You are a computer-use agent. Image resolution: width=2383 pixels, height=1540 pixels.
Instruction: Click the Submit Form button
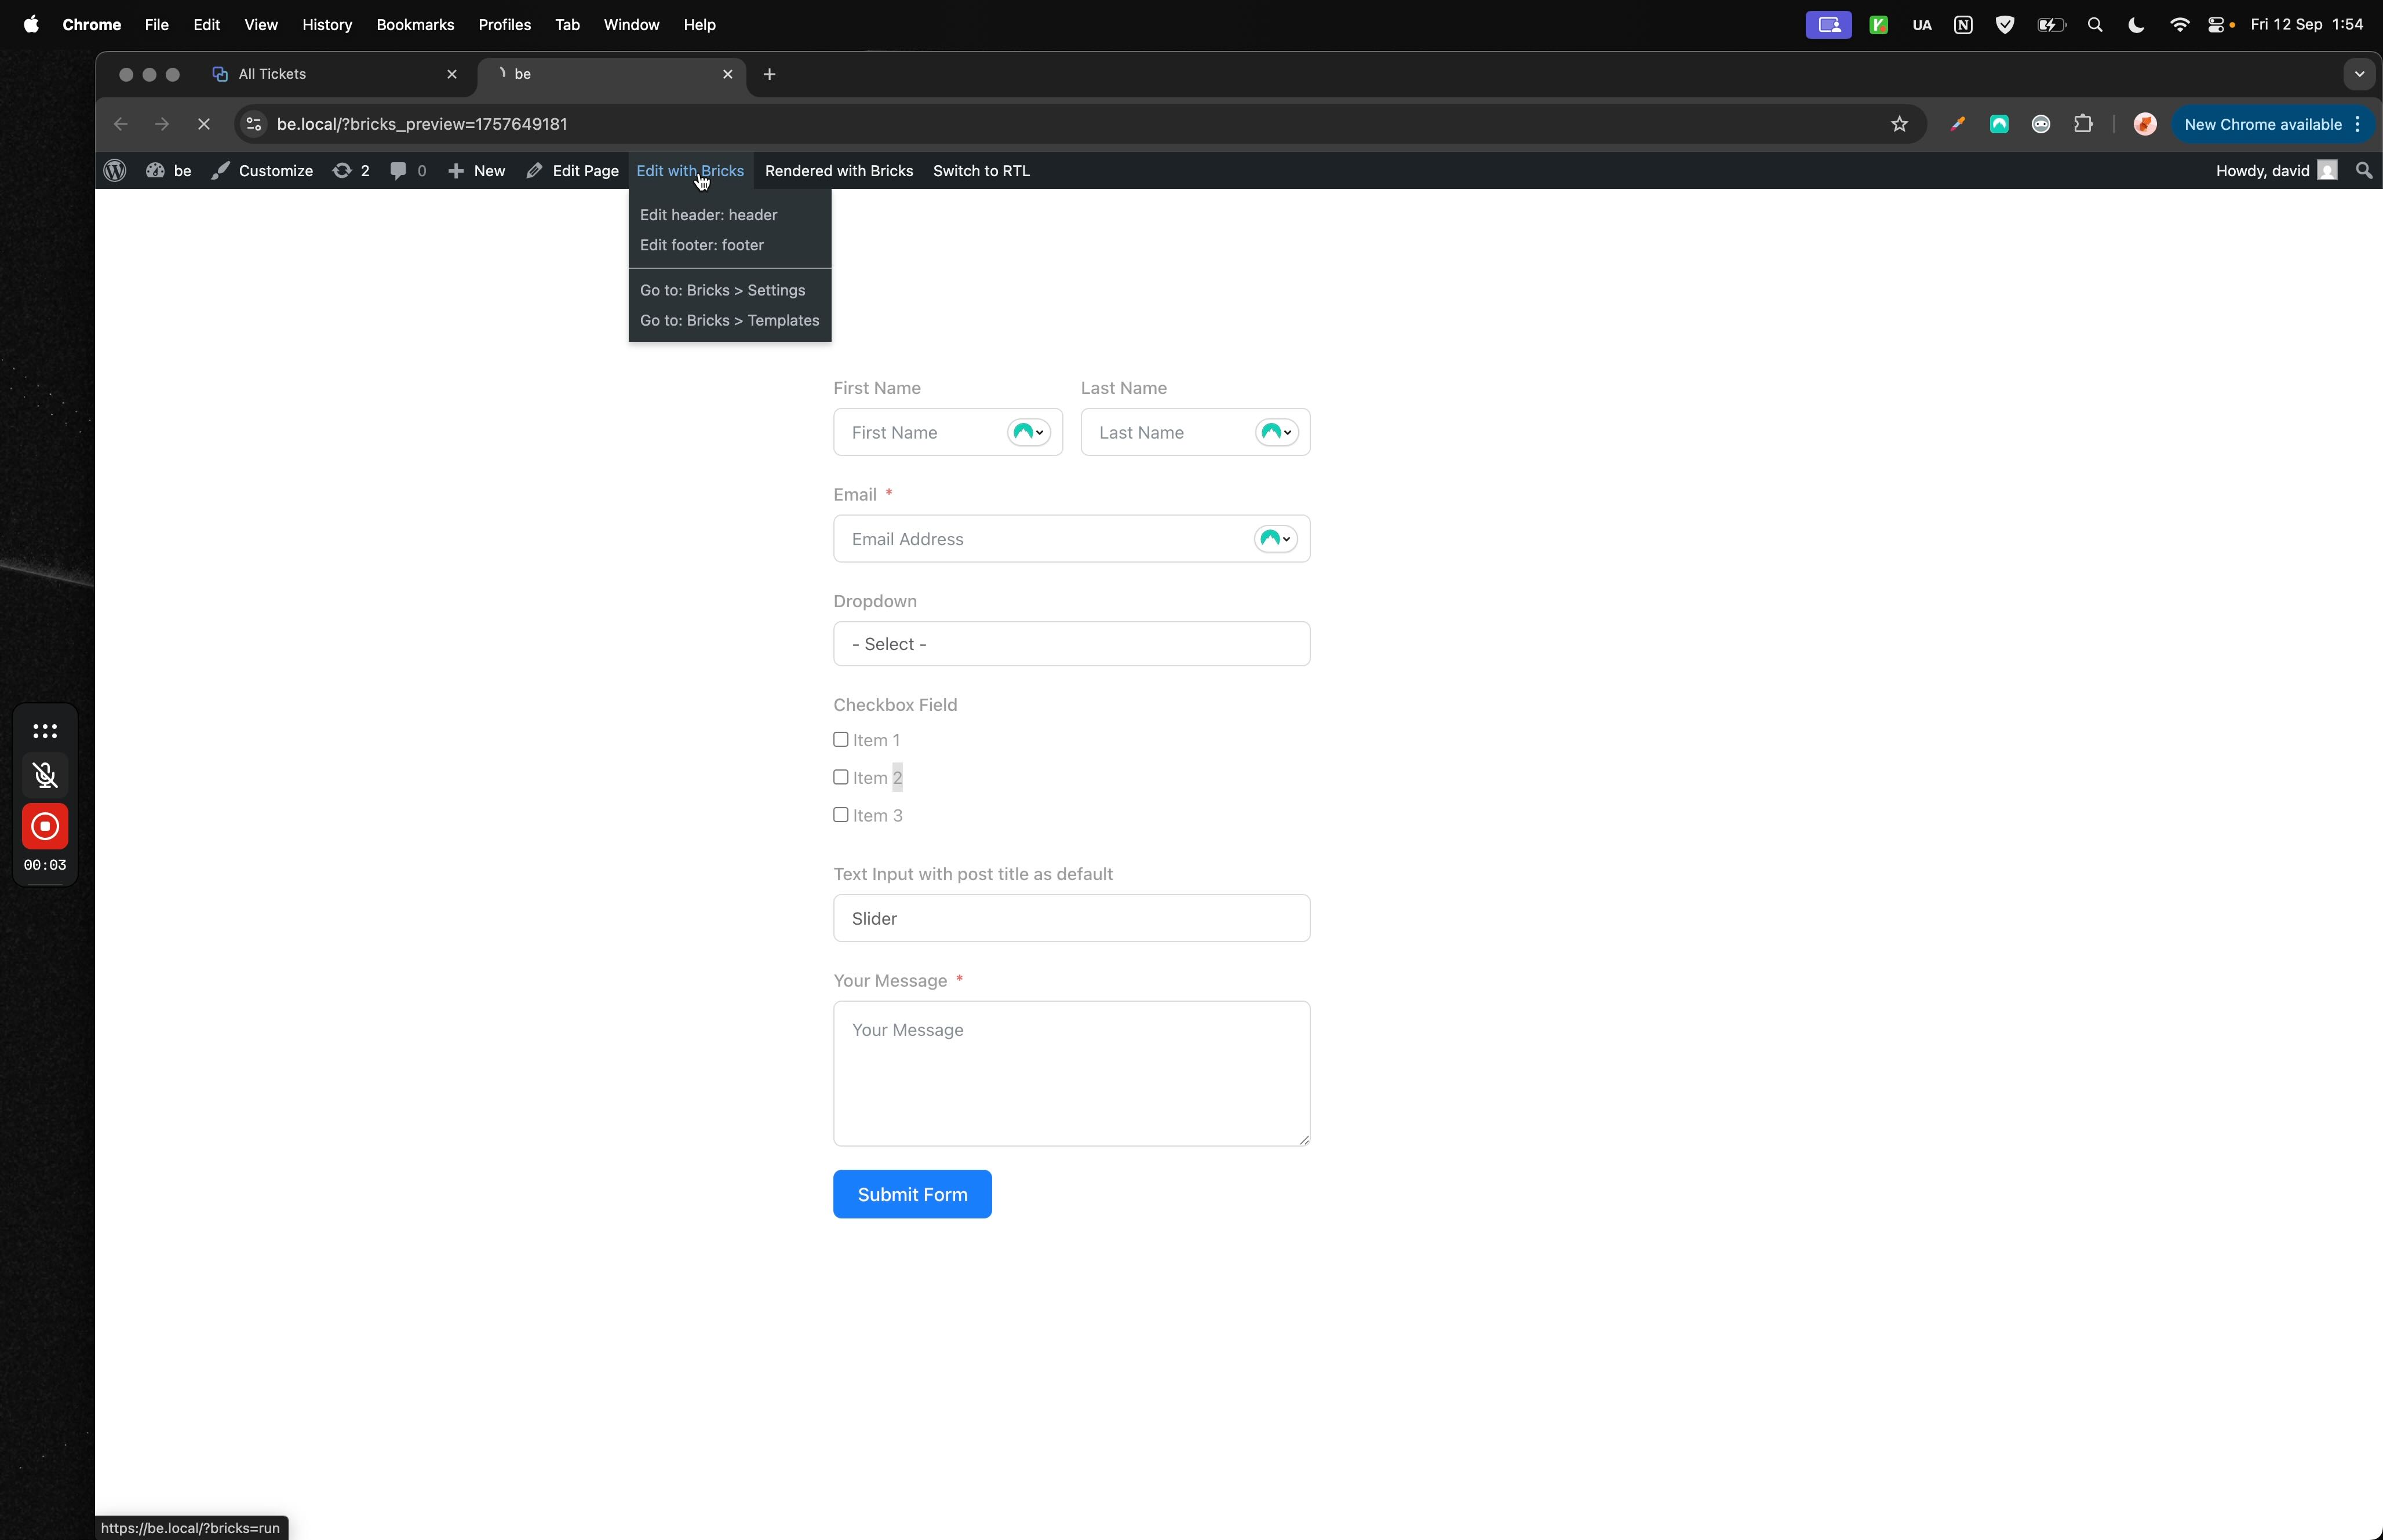[912, 1194]
